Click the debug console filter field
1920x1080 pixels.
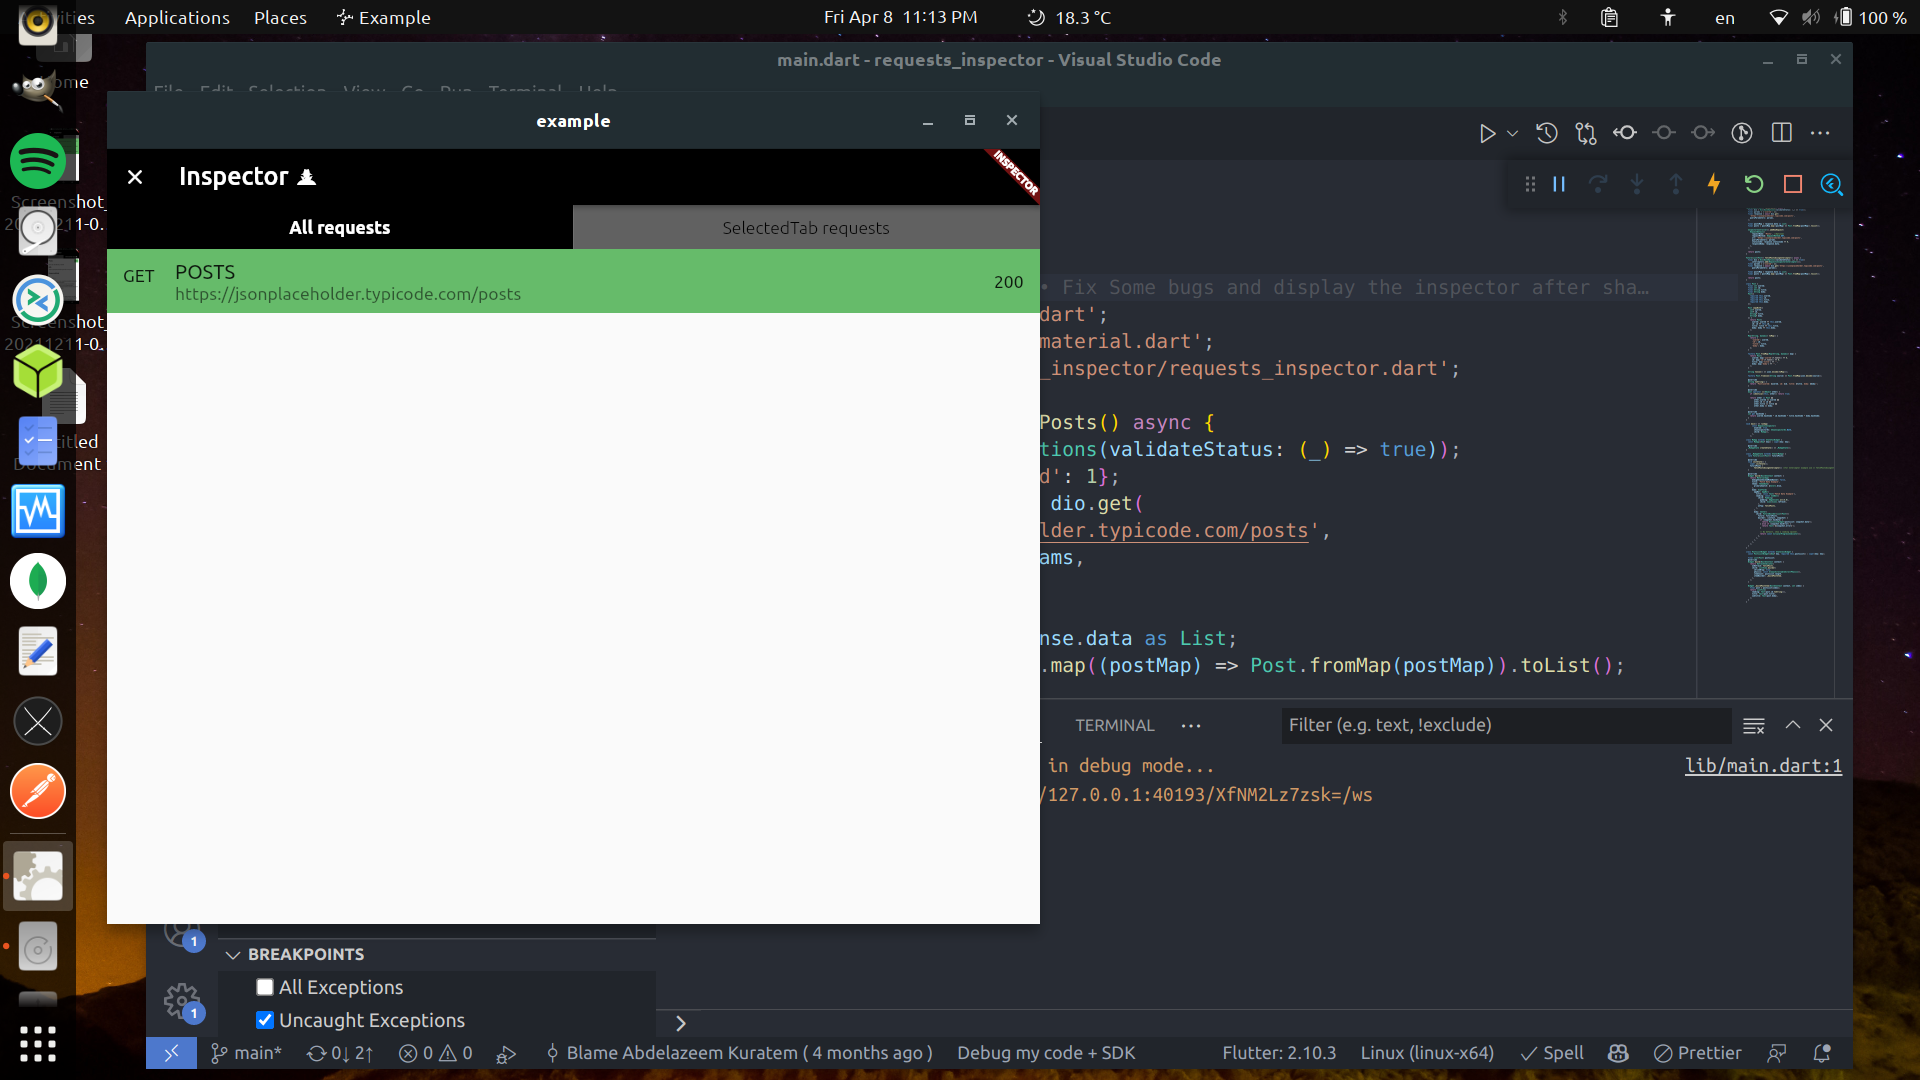click(1505, 725)
